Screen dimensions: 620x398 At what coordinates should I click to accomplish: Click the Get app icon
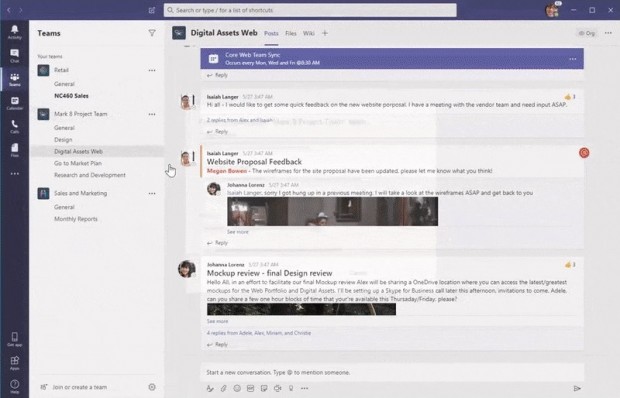click(15, 339)
